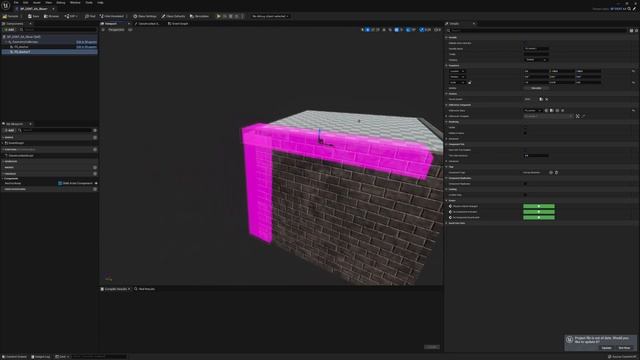Open Class Settings
640x360 pixels.
coord(145,16)
